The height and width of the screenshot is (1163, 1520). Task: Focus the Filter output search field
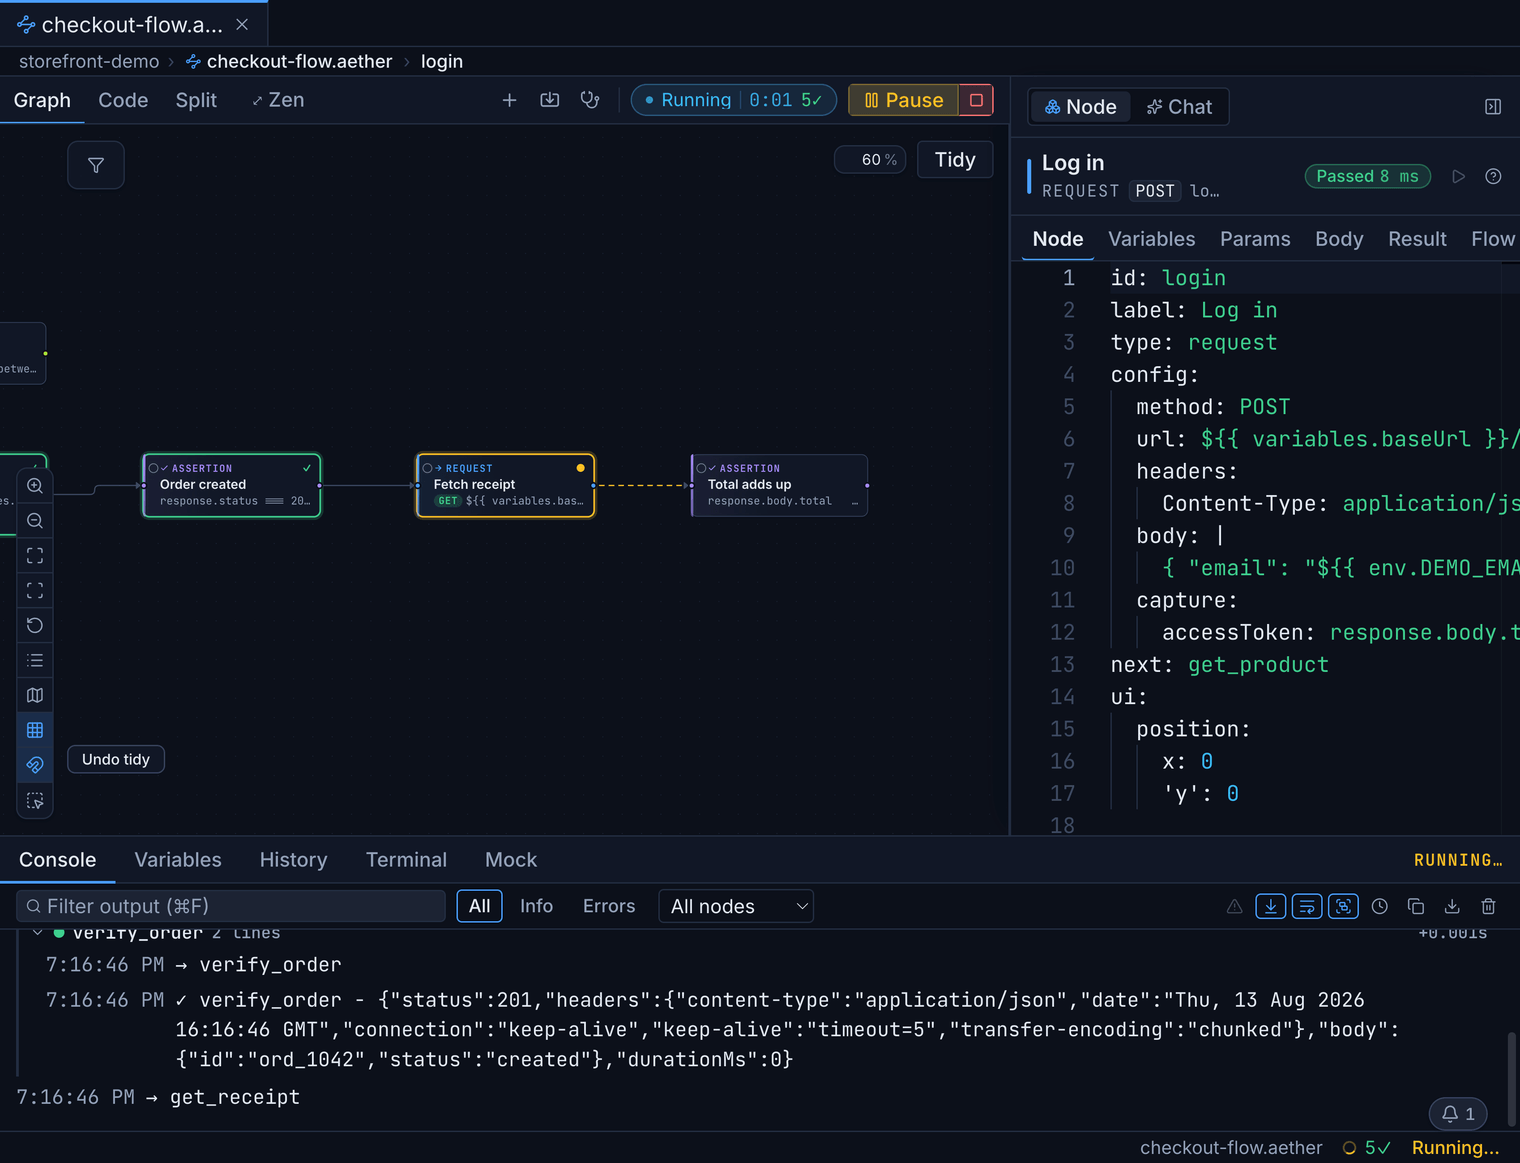click(x=231, y=906)
